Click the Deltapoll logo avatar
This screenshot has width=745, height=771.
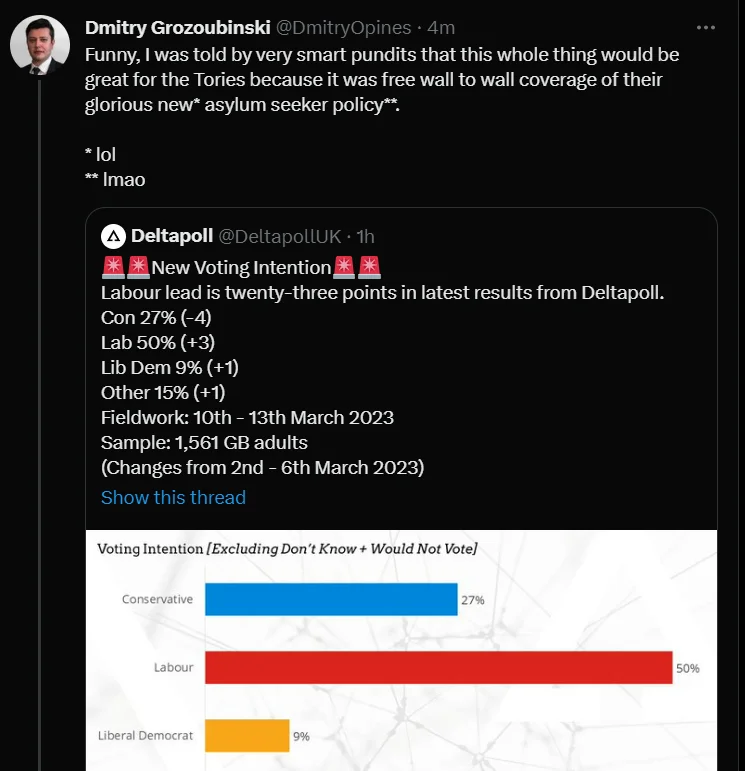tap(114, 237)
